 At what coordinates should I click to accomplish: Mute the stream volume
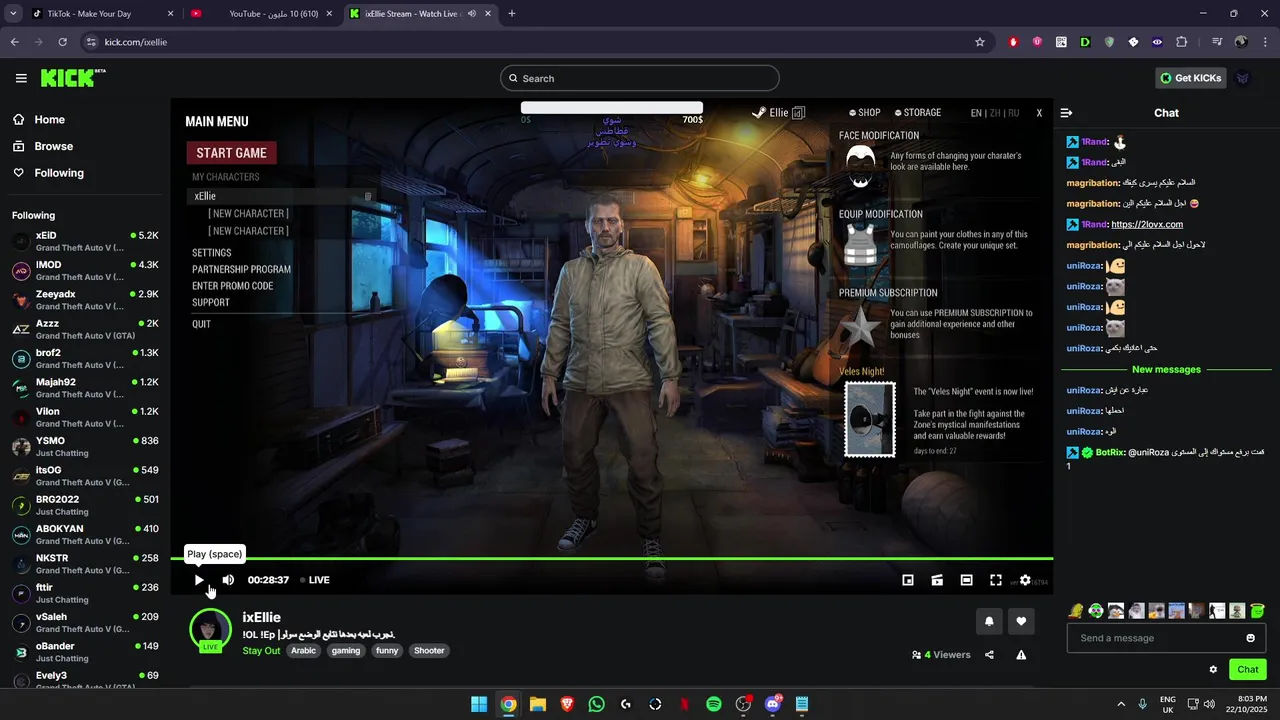click(x=228, y=580)
